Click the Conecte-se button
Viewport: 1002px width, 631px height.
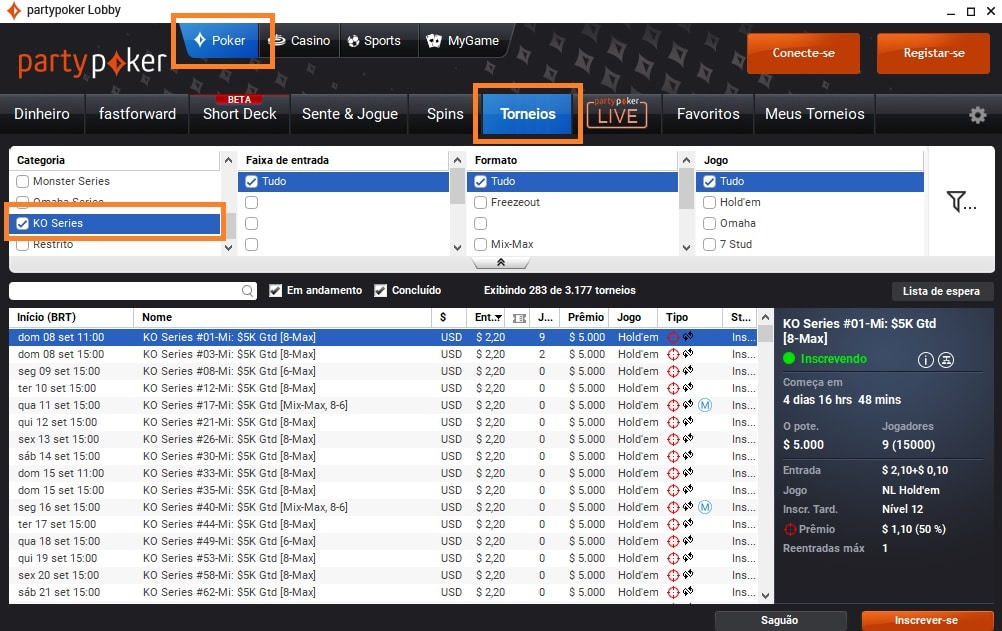[803, 53]
